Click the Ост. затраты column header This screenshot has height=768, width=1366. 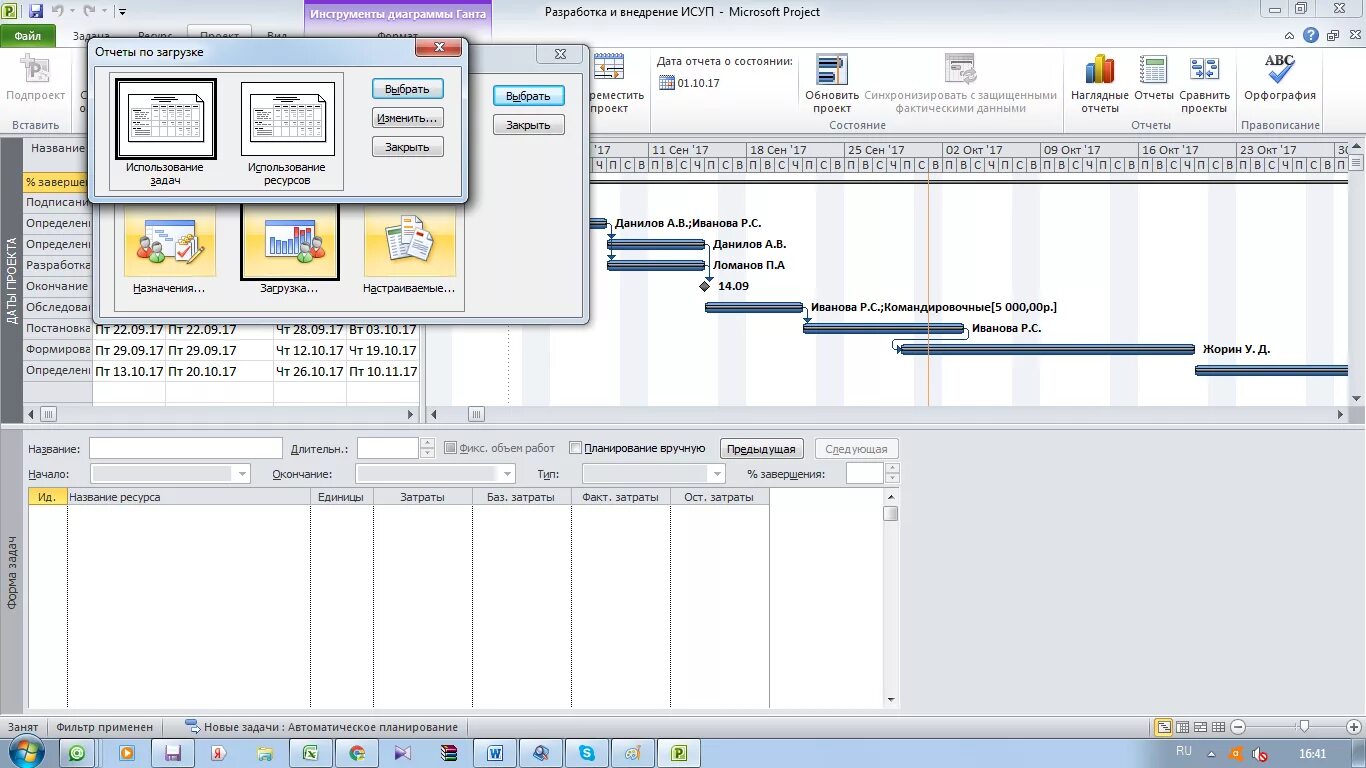pyautogui.click(x=719, y=497)
